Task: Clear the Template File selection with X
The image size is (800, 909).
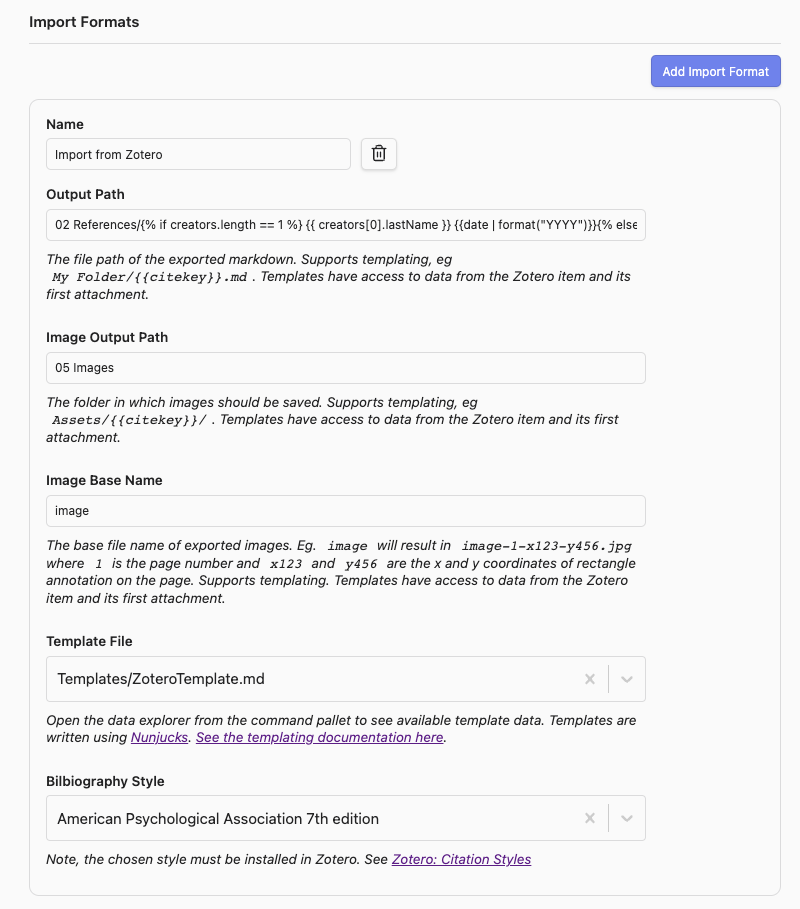Action: tap(590, 679)
